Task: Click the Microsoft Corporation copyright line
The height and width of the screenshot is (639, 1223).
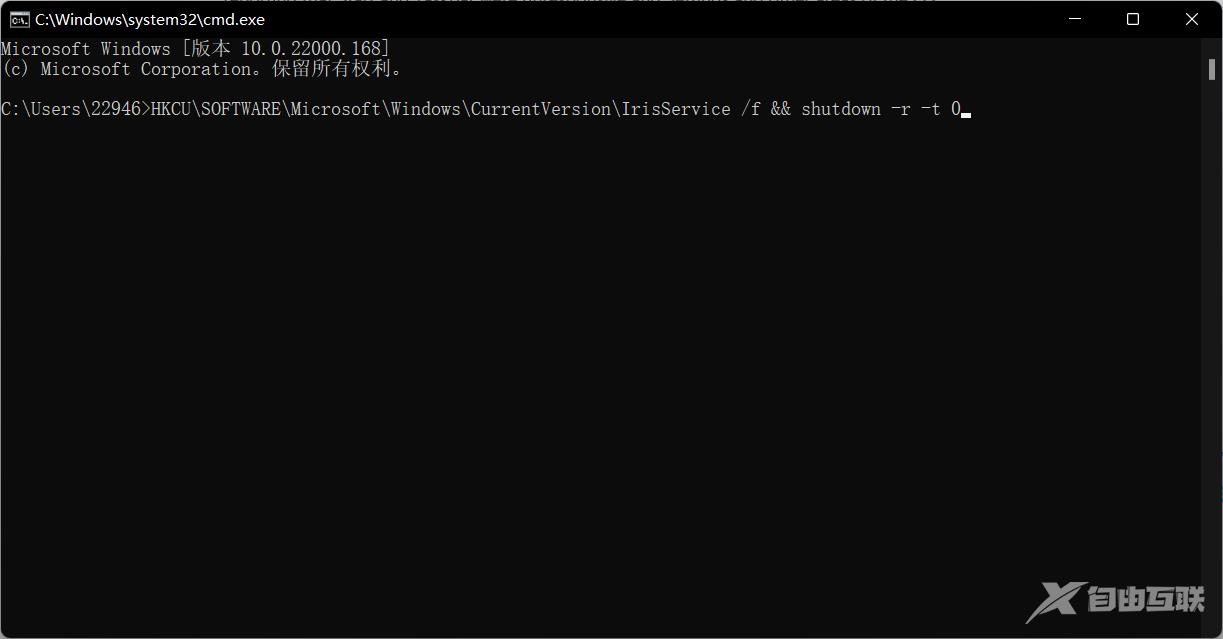Action: coord(200,68)
